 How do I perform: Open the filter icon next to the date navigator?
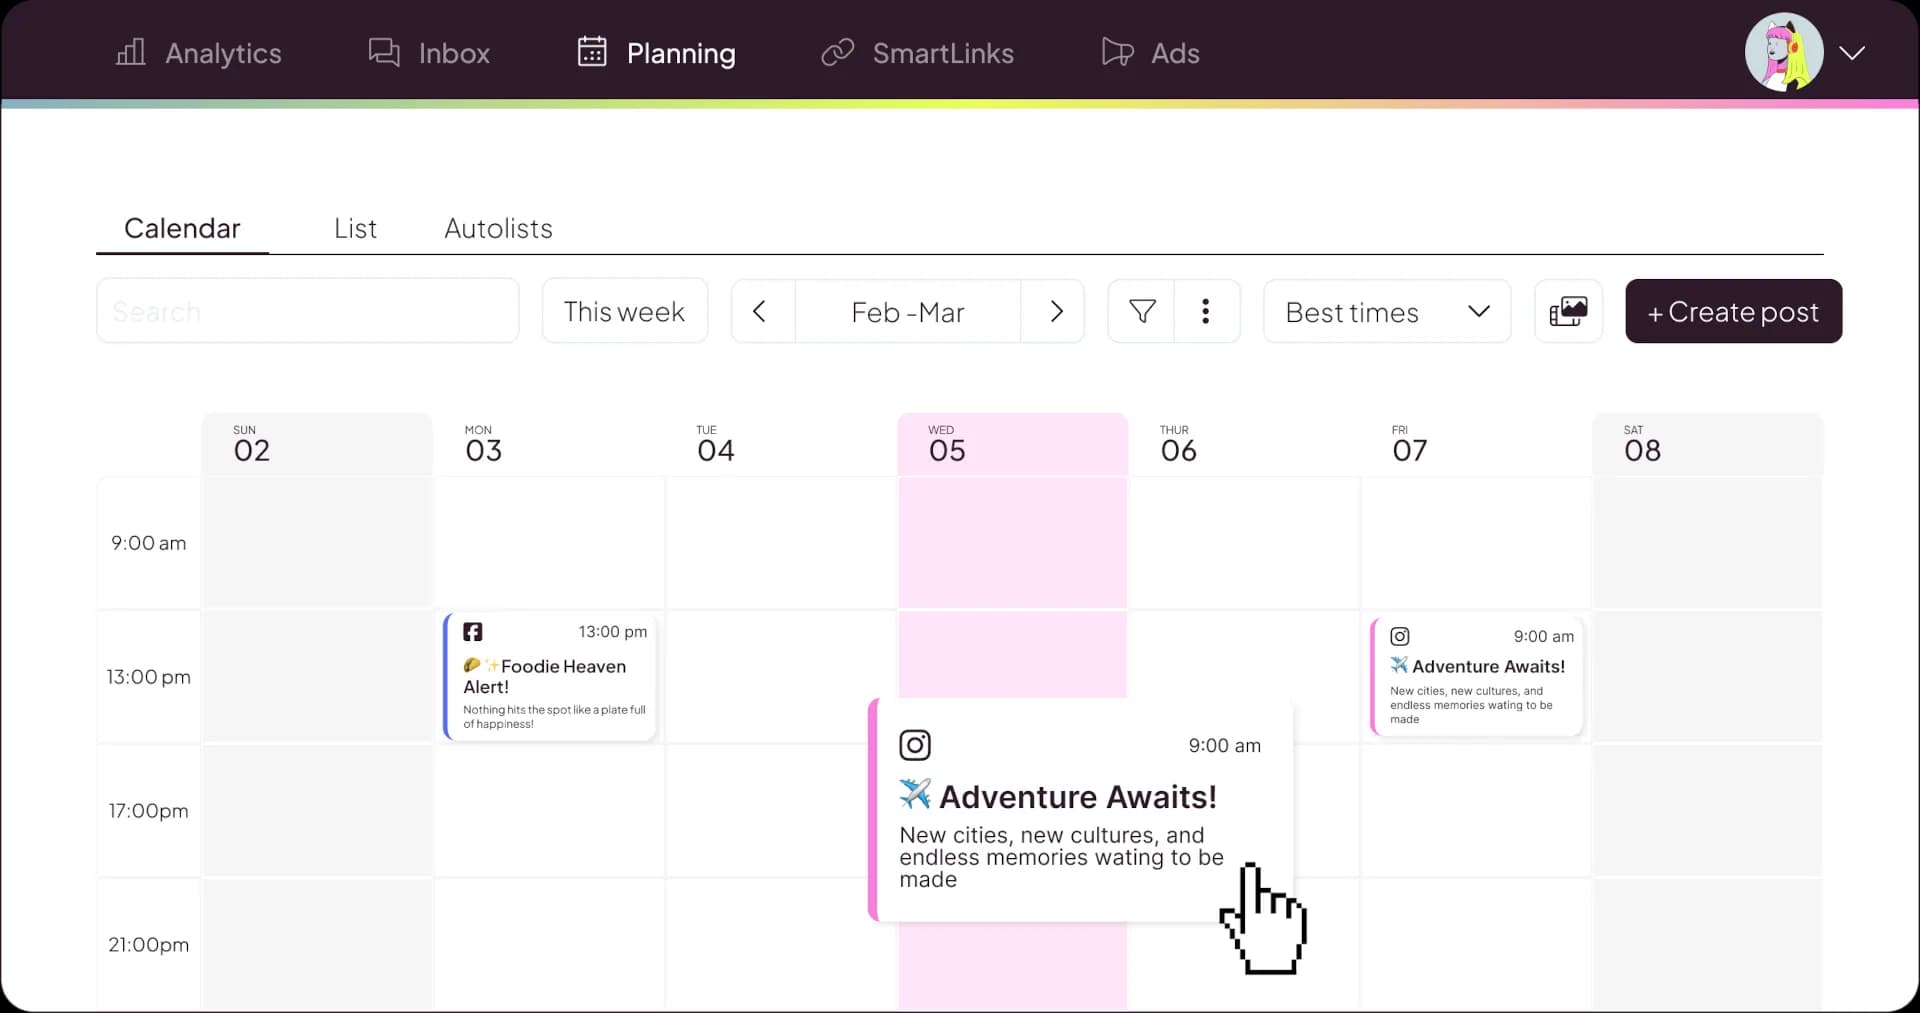point(1140,311)
